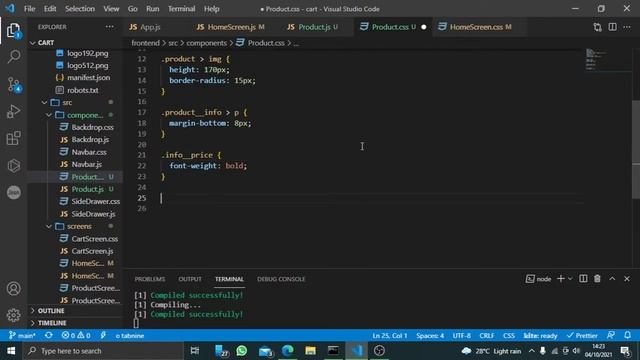
Task: Click the Prettier status item
Action: 582,336
